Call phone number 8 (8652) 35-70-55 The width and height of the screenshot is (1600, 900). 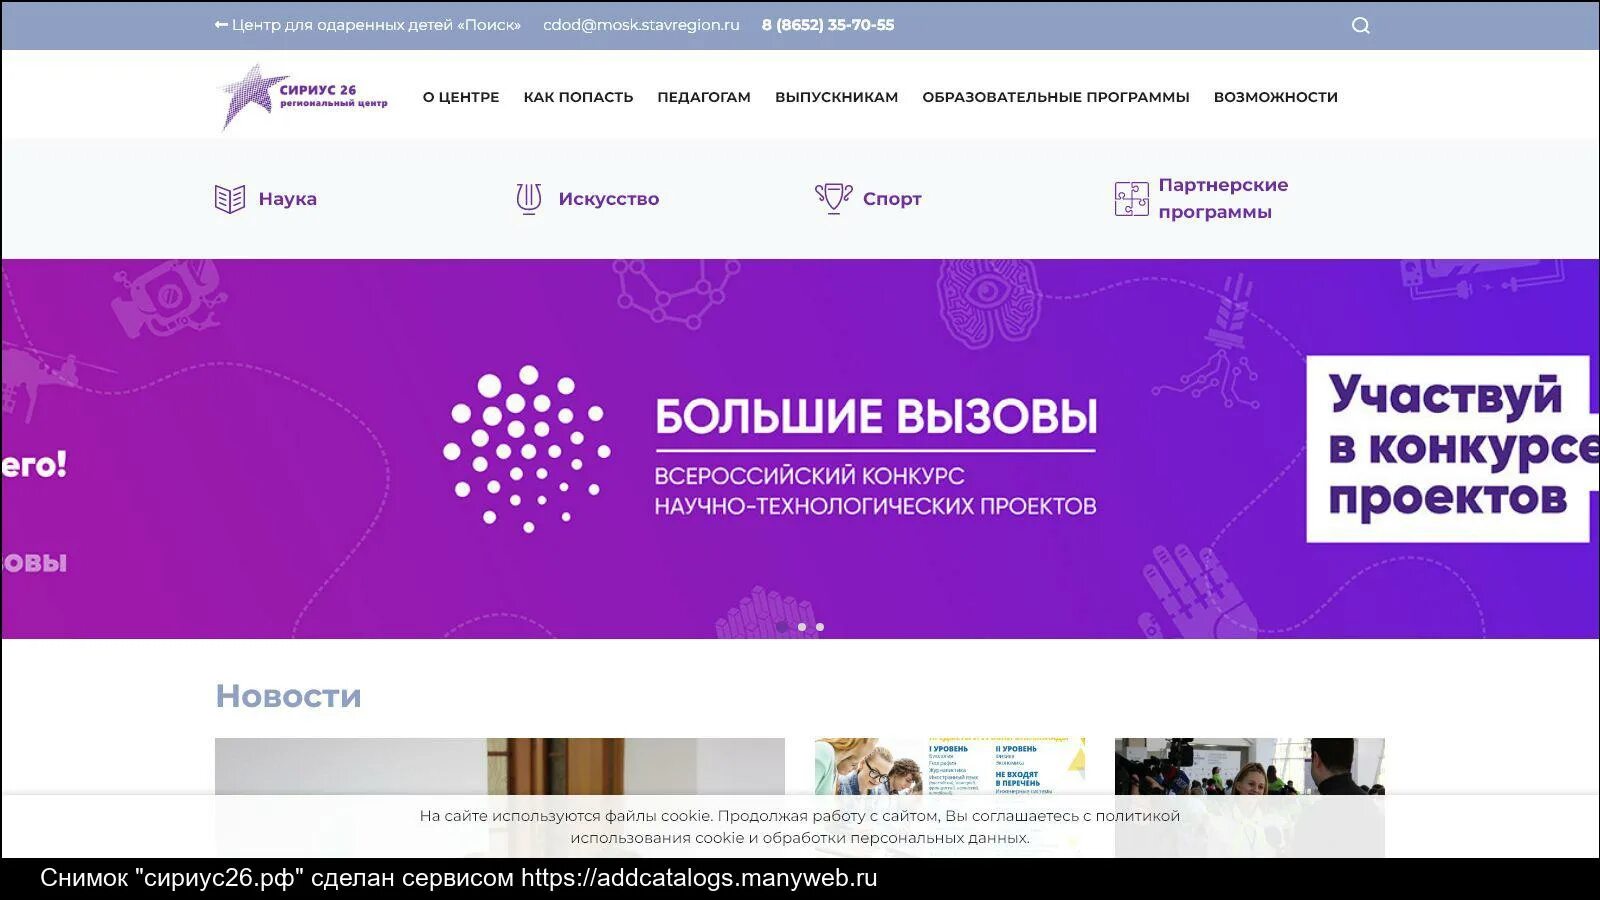[x=828, y=25]
